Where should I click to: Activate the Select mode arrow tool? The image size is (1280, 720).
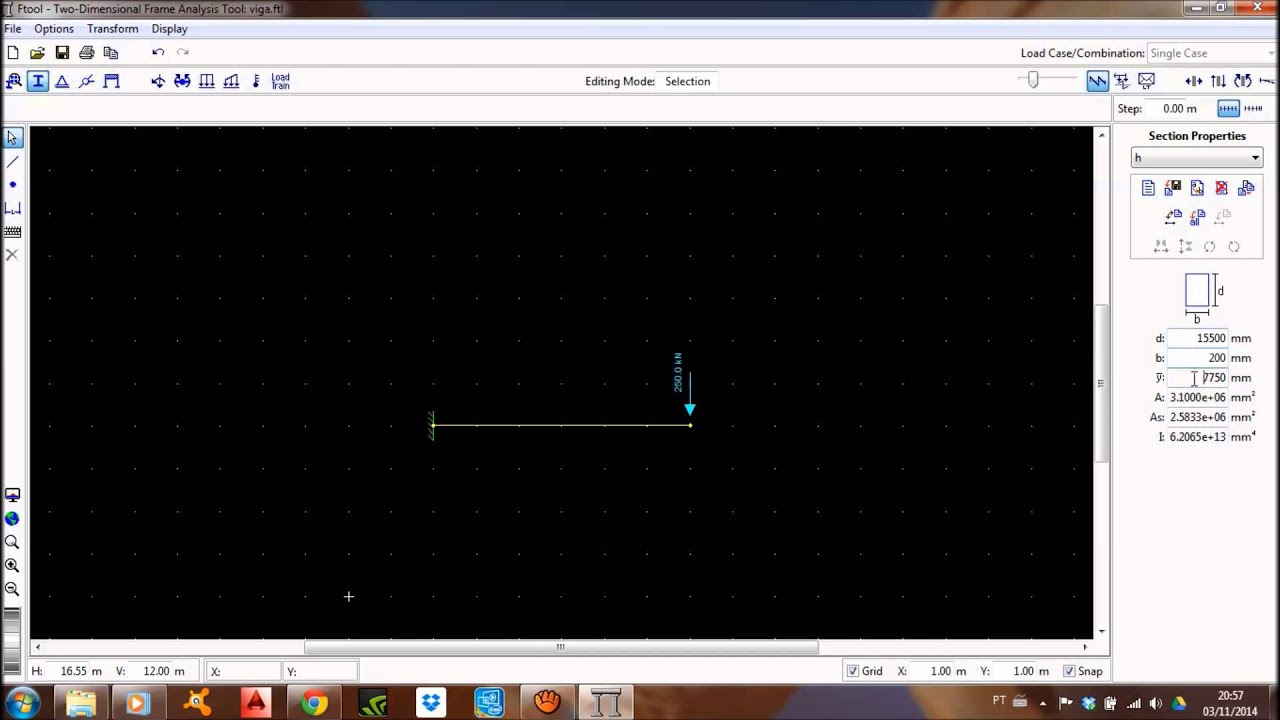(x=13, y=137)
